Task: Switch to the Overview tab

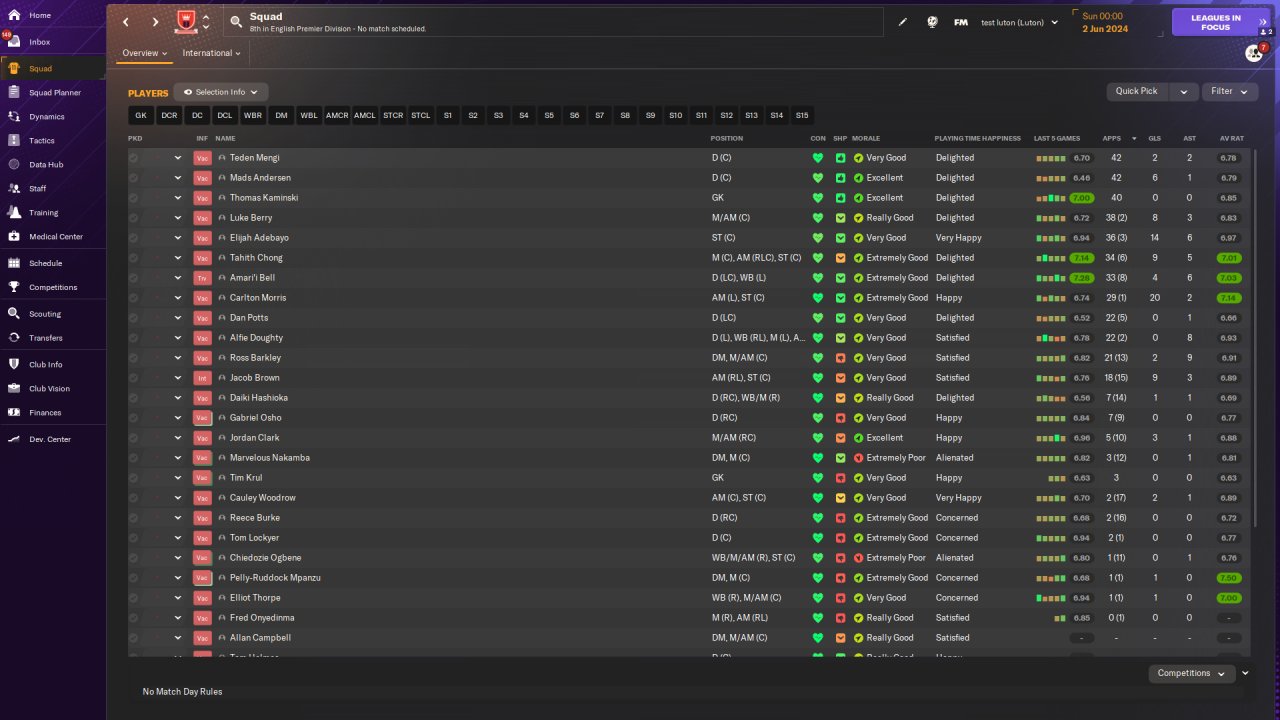Action: point(145,53)
